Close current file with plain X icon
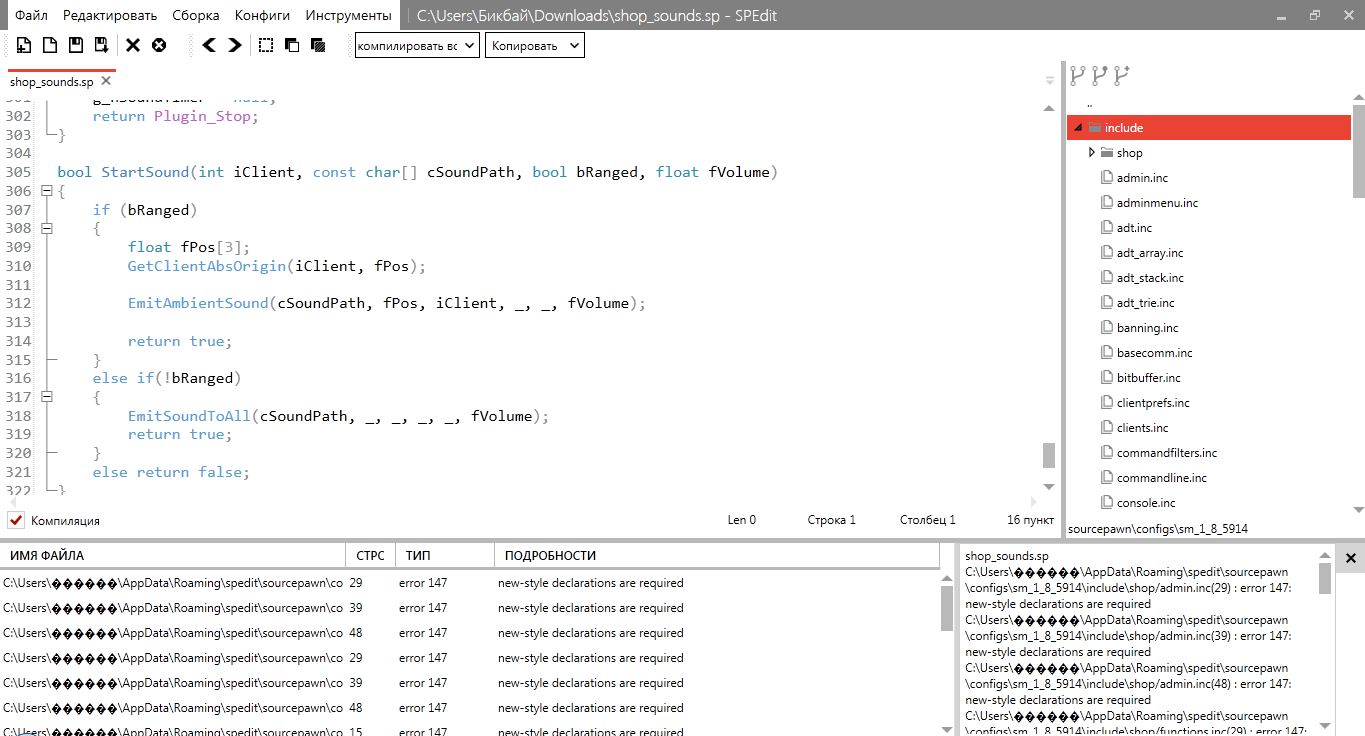1365x736 pixels. 133,45
